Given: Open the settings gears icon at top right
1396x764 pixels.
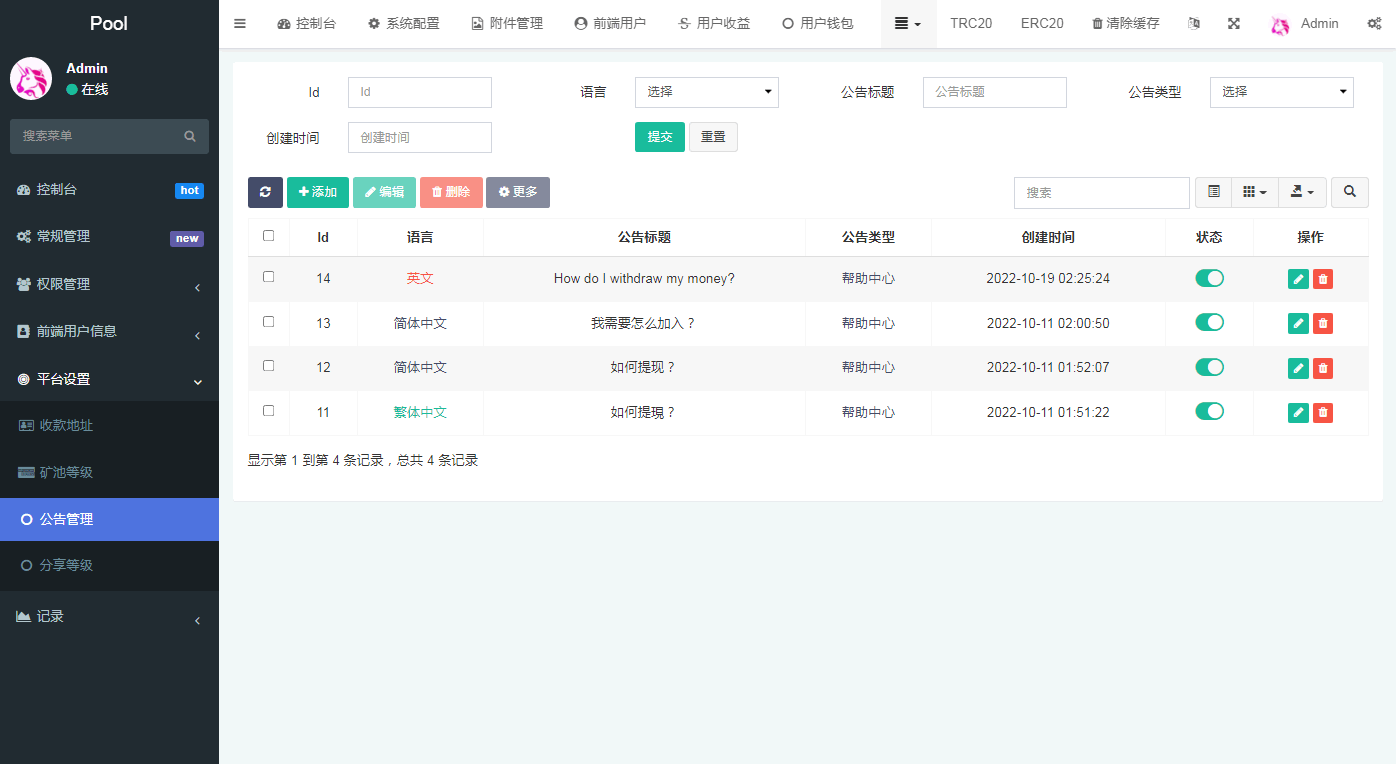Looking at the screenshot, I should pyautogui.click(x=1374, y=23).
